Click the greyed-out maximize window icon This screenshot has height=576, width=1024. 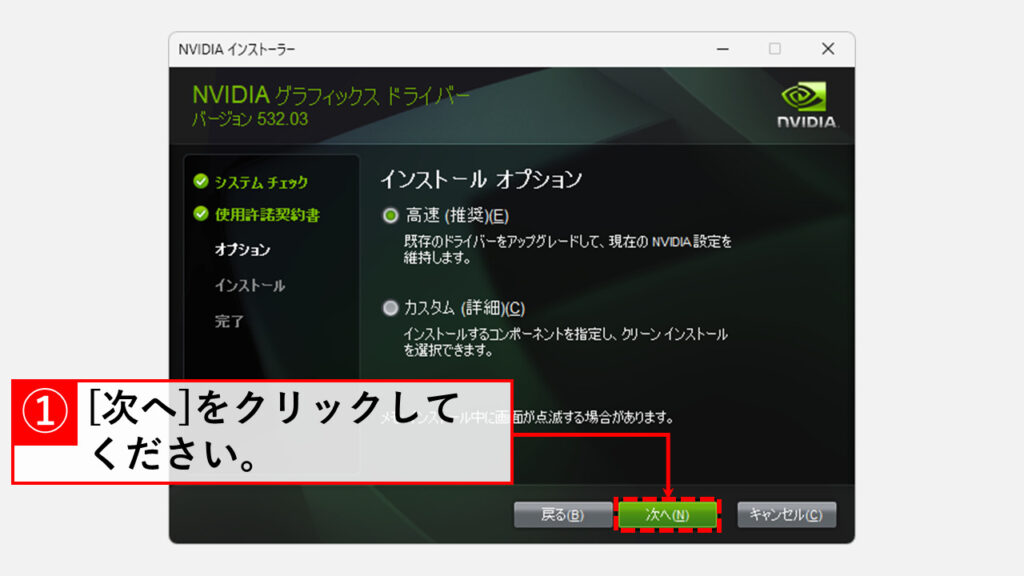[x=774, y=49]
